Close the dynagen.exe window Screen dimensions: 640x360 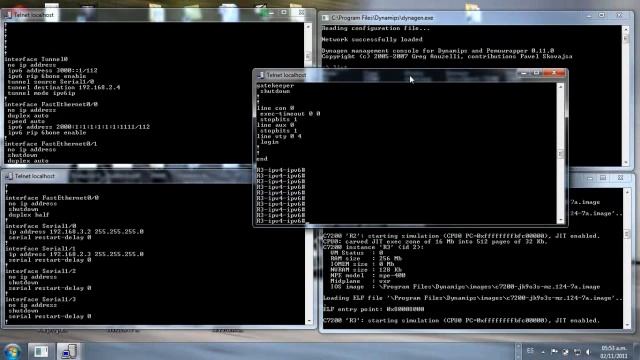620,16
